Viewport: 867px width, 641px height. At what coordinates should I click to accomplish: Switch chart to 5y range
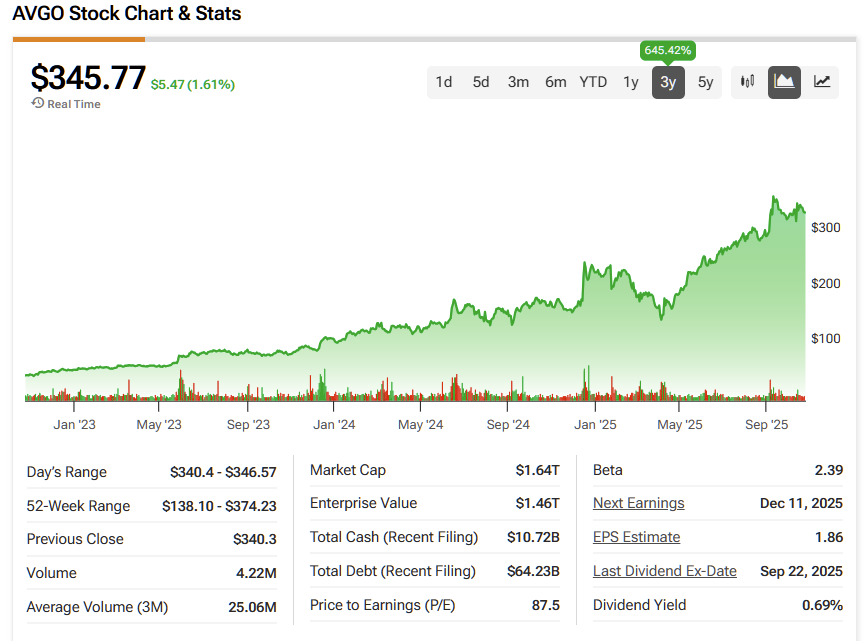coord(705,82)
